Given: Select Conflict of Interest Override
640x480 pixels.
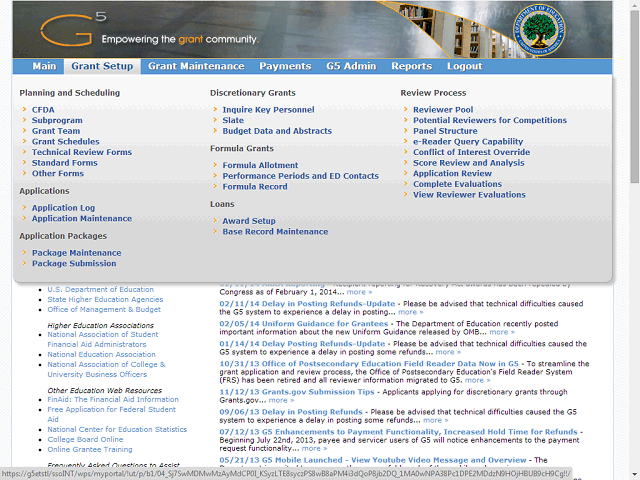Looking at the screenshot, I should click(x=471, y=152).
